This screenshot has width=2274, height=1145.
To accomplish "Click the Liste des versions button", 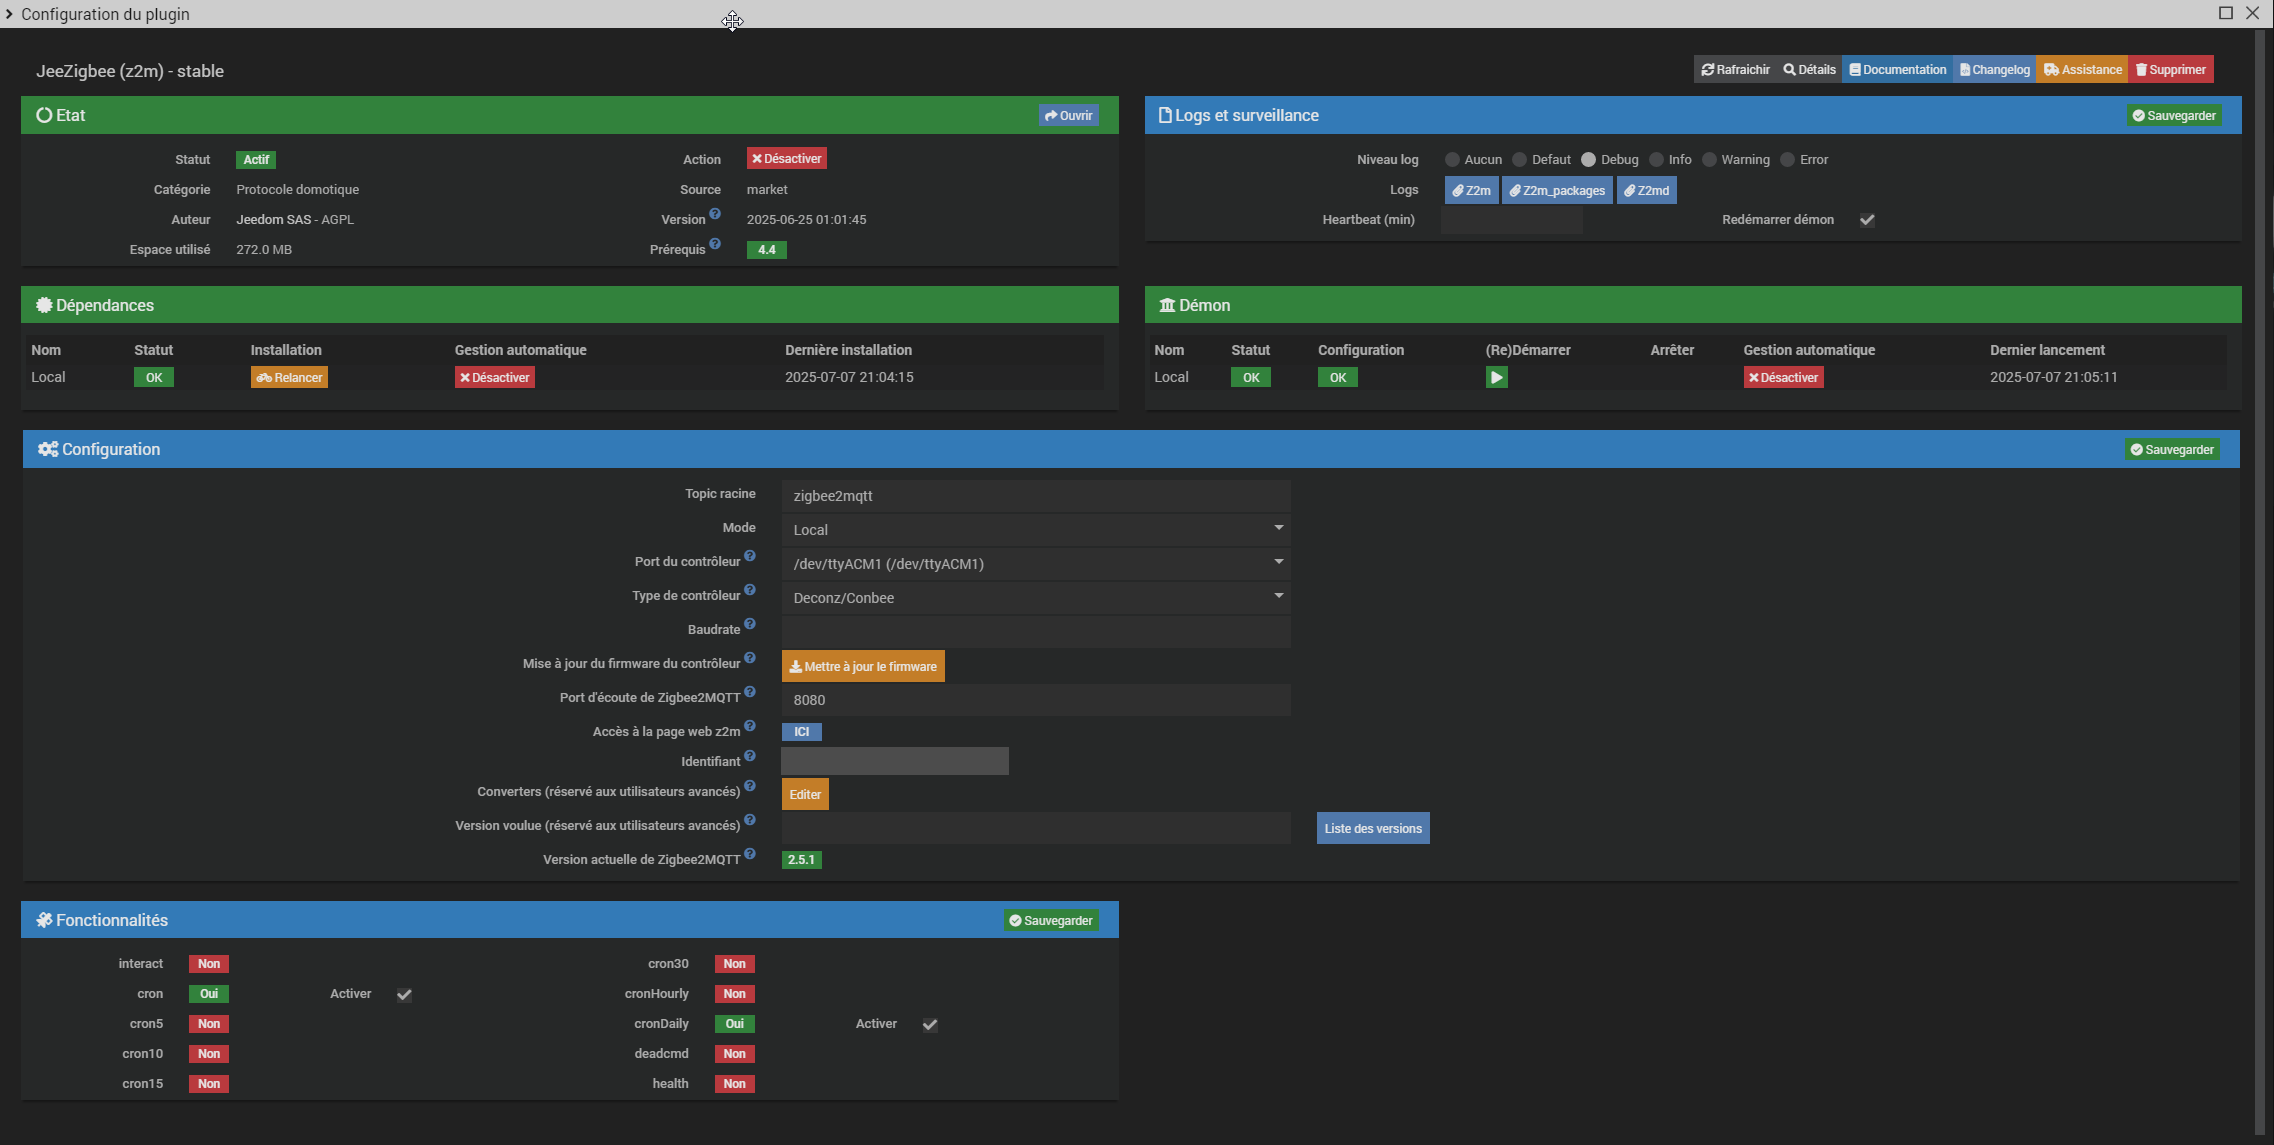I will click(1373, 828).
